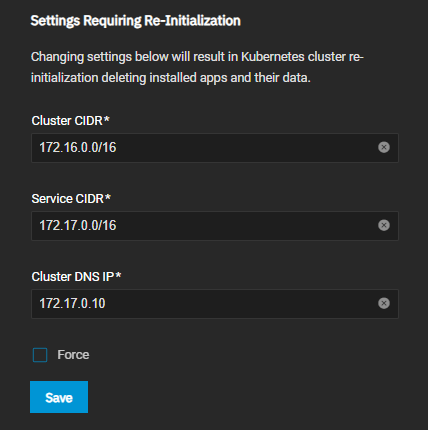Select the Settings Requiring Re-Initialization heading
Viewport: 428px width, 430px height.
(x=136, y=21)
